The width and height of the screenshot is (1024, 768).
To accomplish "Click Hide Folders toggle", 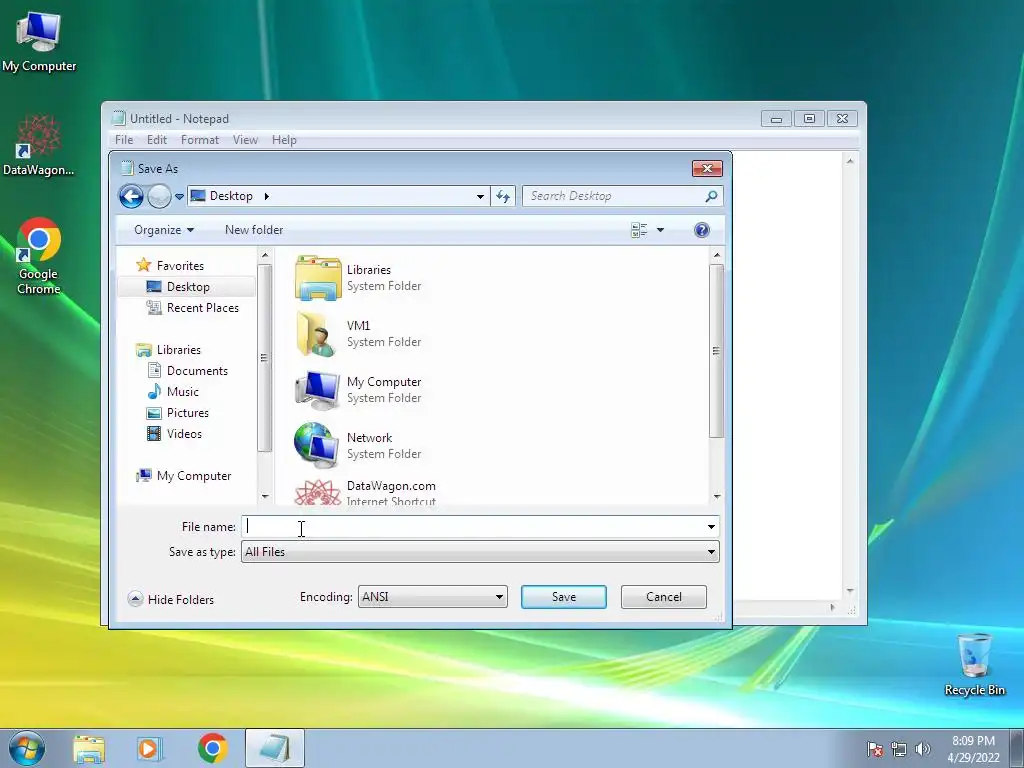I will point(171,600).
